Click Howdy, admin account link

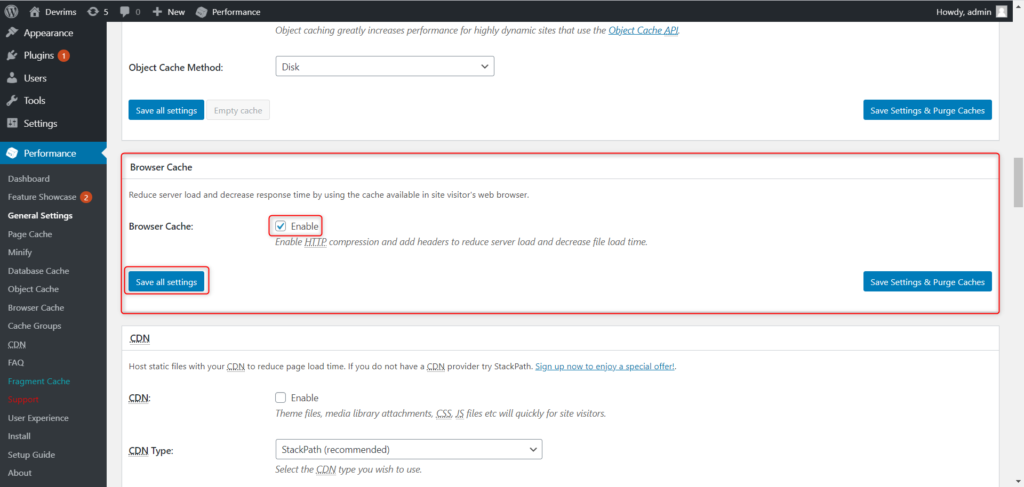point(964,12)
